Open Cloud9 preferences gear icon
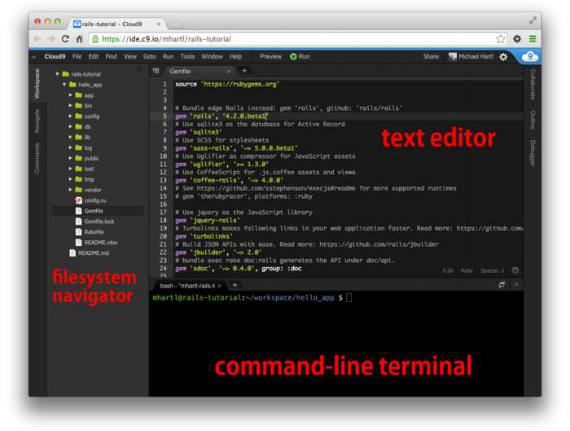Viewport: 570px width, 431px height. pos(503,57)
